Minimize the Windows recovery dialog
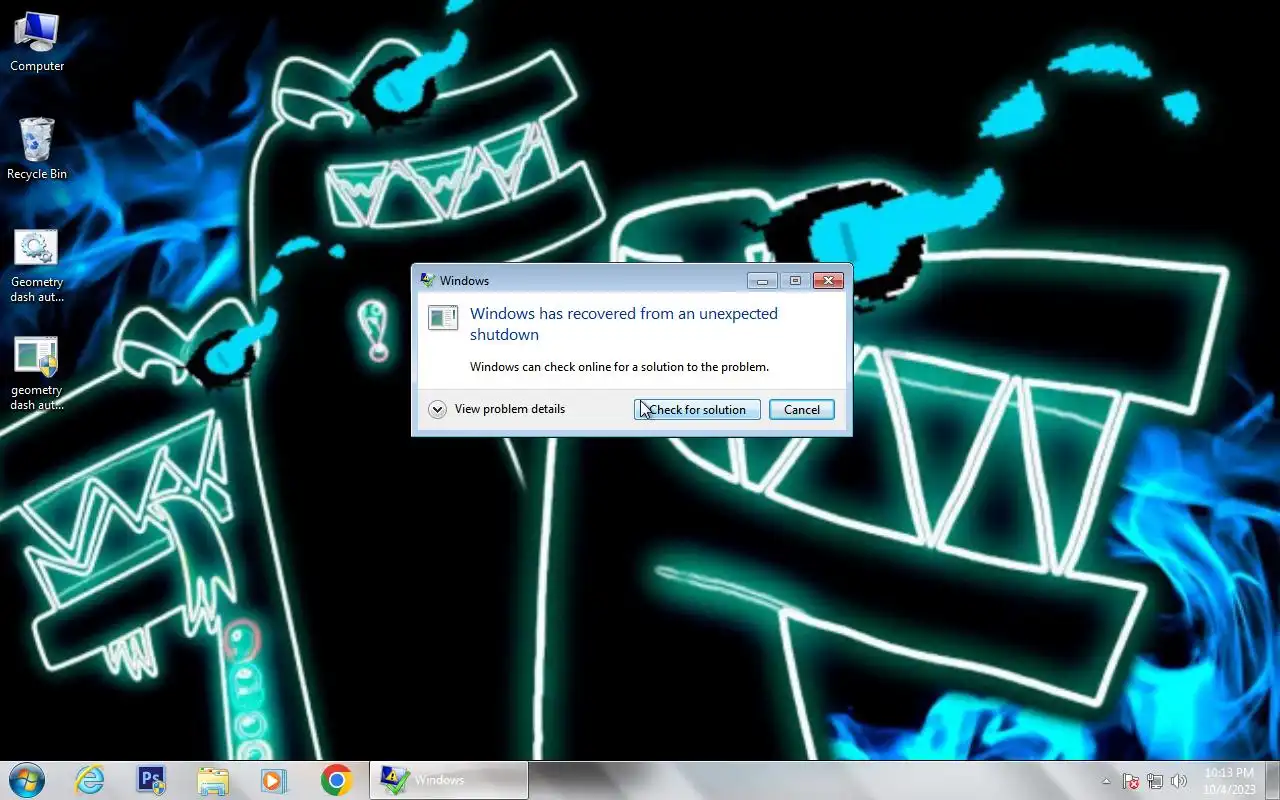The width and height of the screenshot is (1280, 800). coord(762,281)
